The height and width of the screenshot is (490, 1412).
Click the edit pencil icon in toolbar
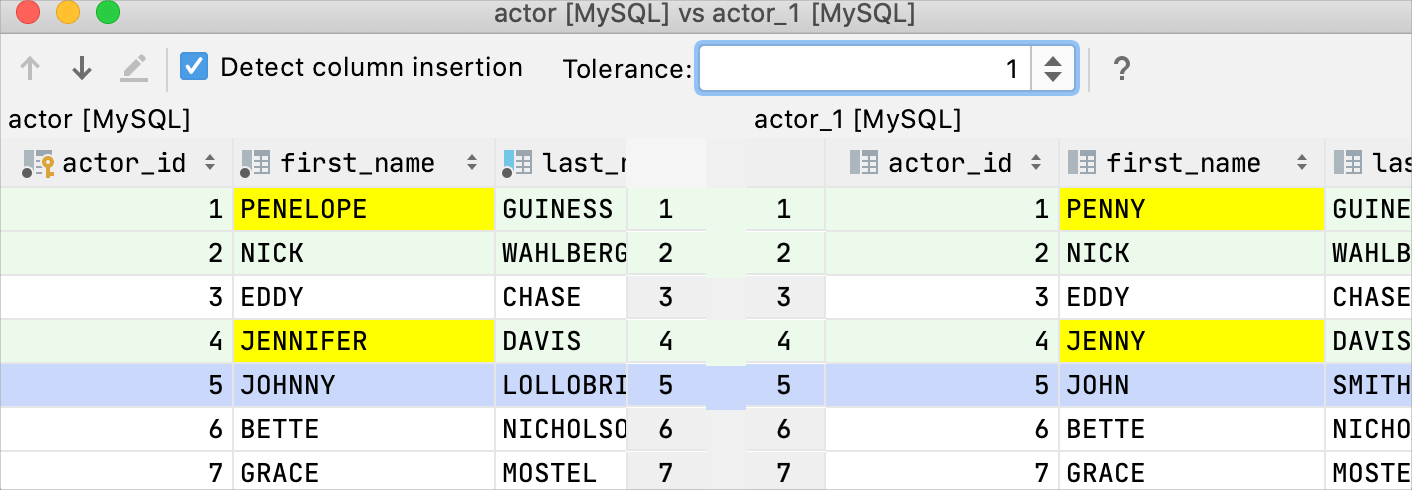coord(133,68)
